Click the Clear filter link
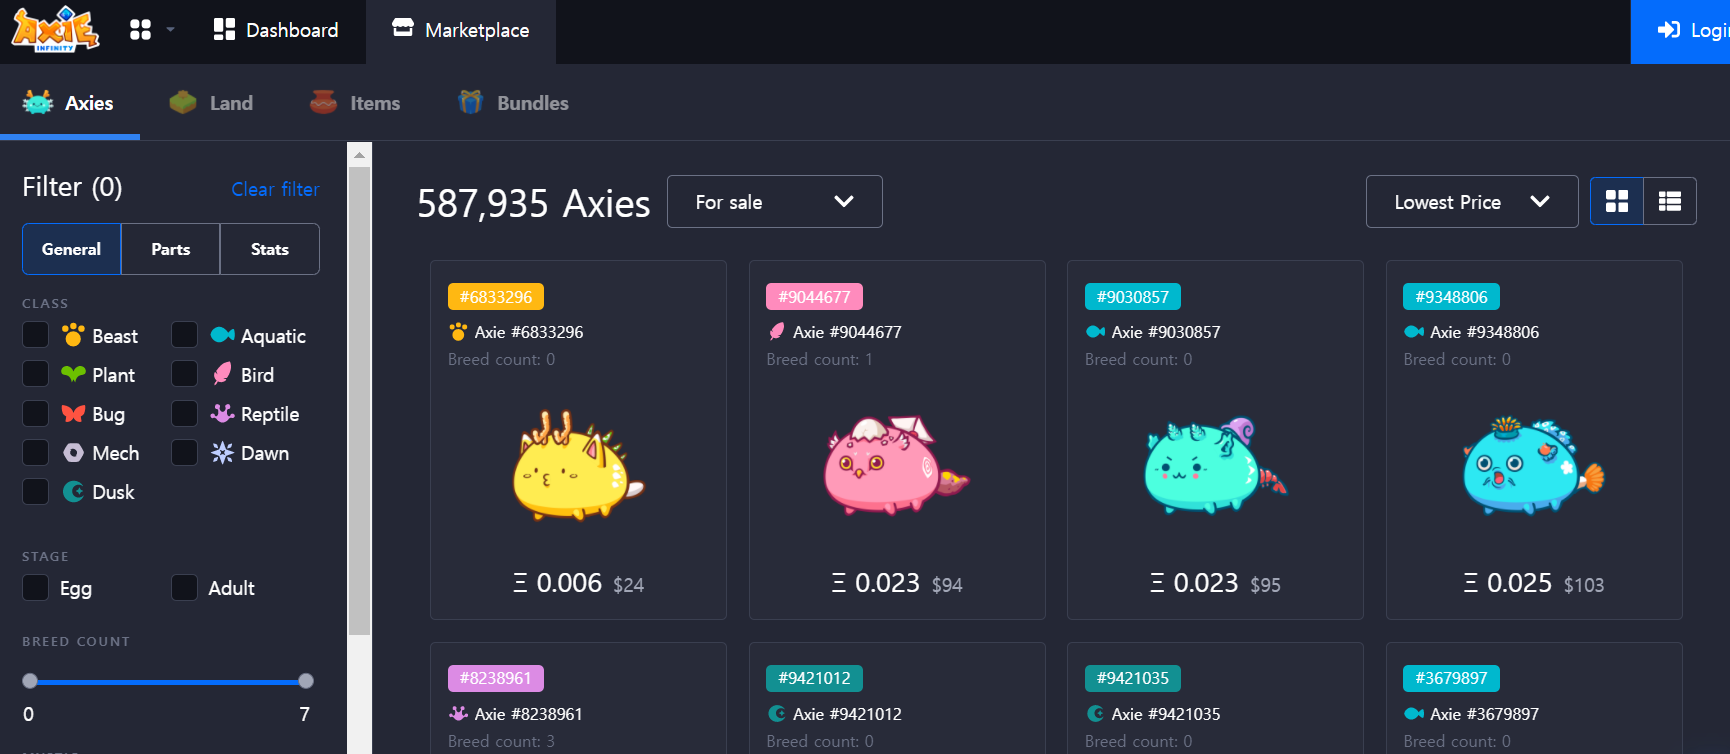The height and width of the screenshot is (754, 1730). 275,189
